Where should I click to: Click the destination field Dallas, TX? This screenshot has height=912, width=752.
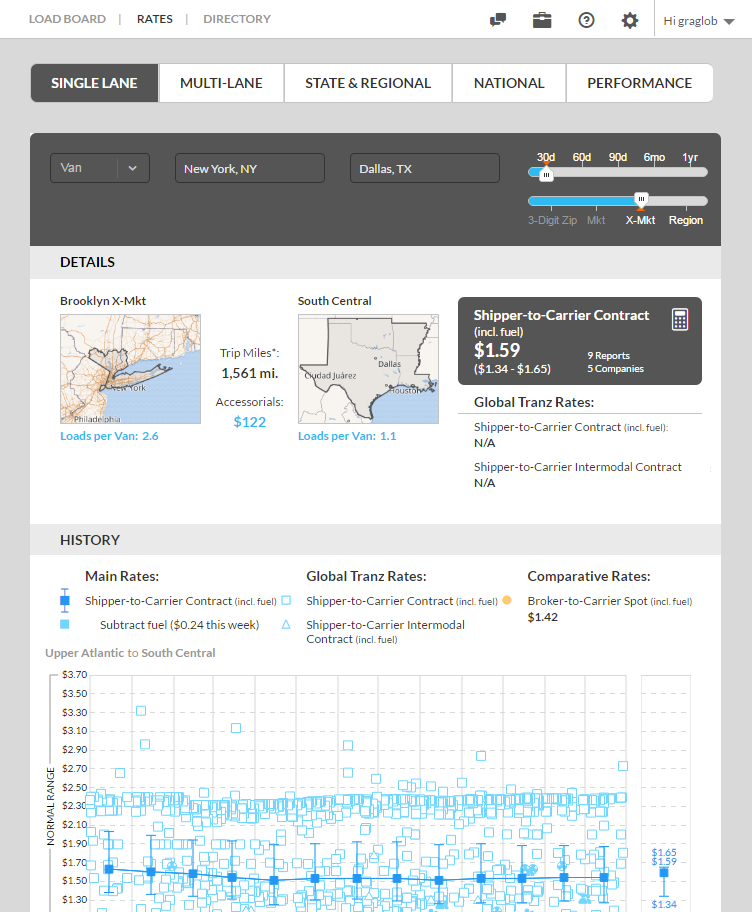(x=425, y=168)
